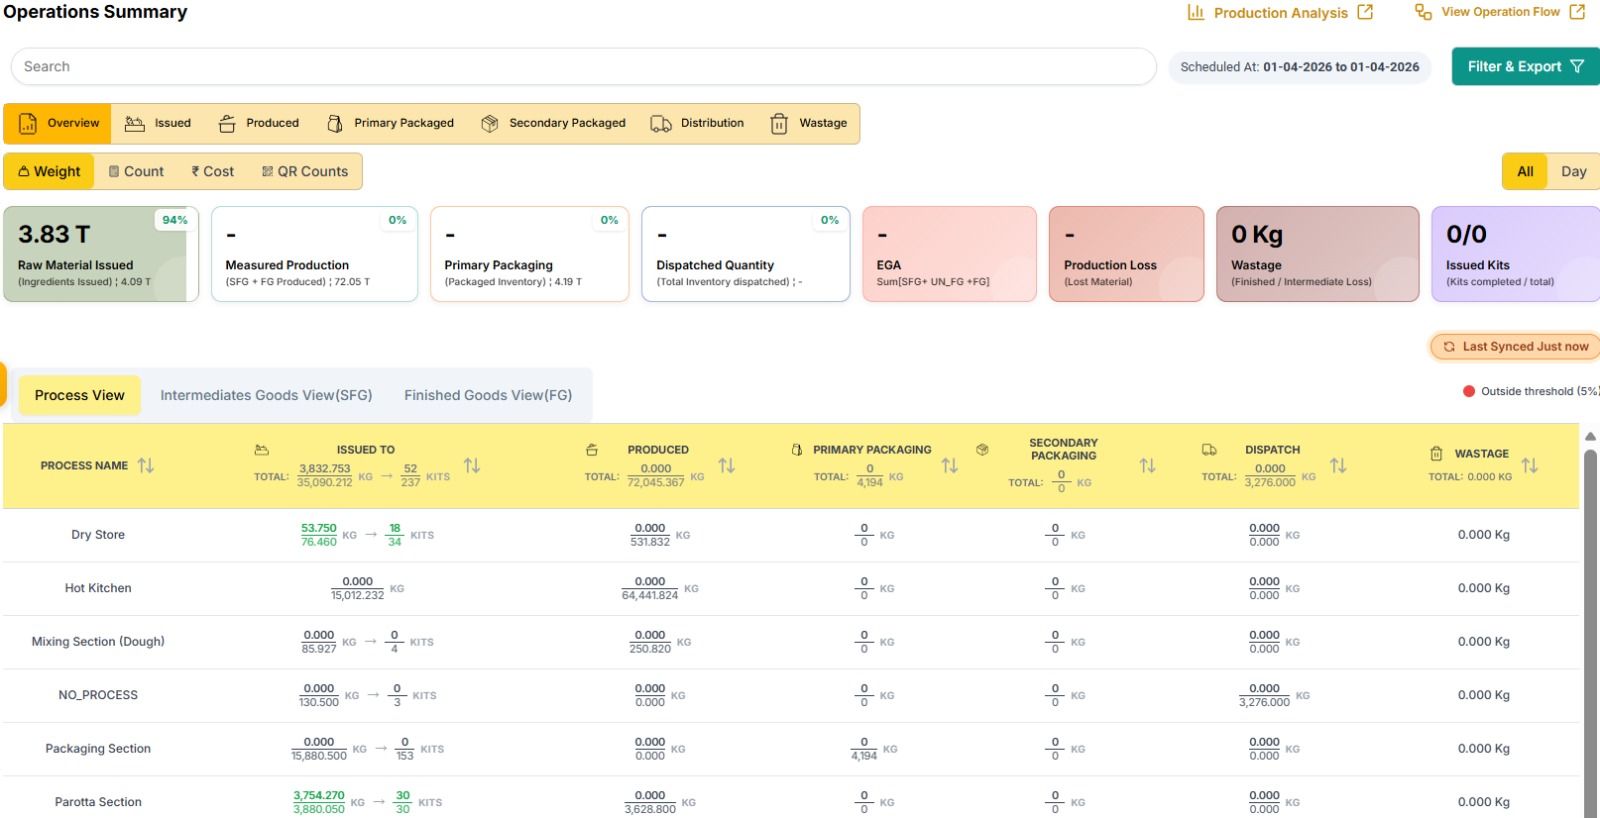This screenshot has height=818, width=1600.
Task: Click the View Operation Flow diagram icon
Action: pos(1423,12)
